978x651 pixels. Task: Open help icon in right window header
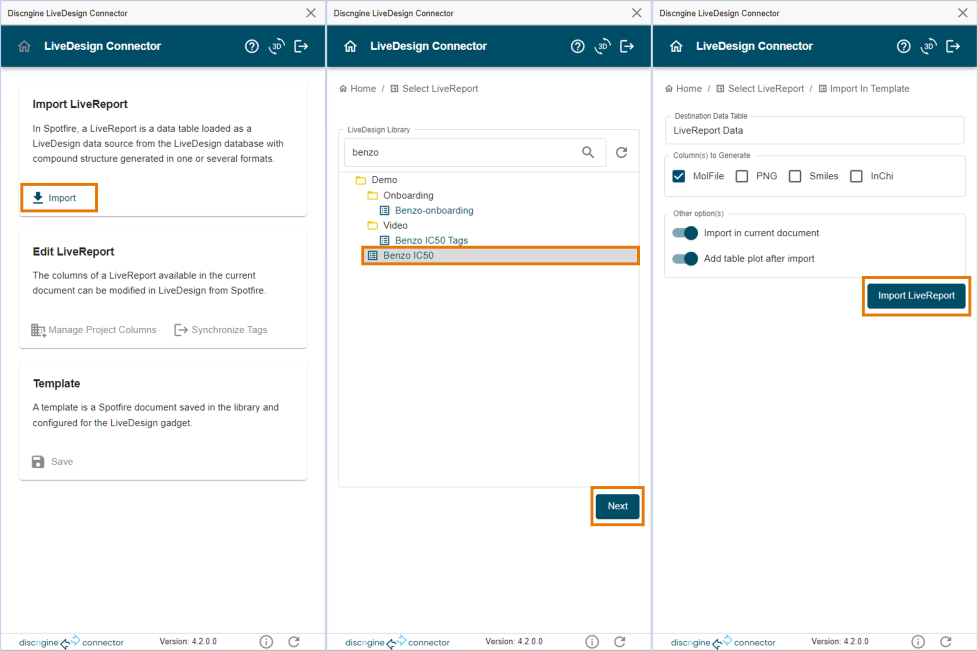tap(903, 46)
